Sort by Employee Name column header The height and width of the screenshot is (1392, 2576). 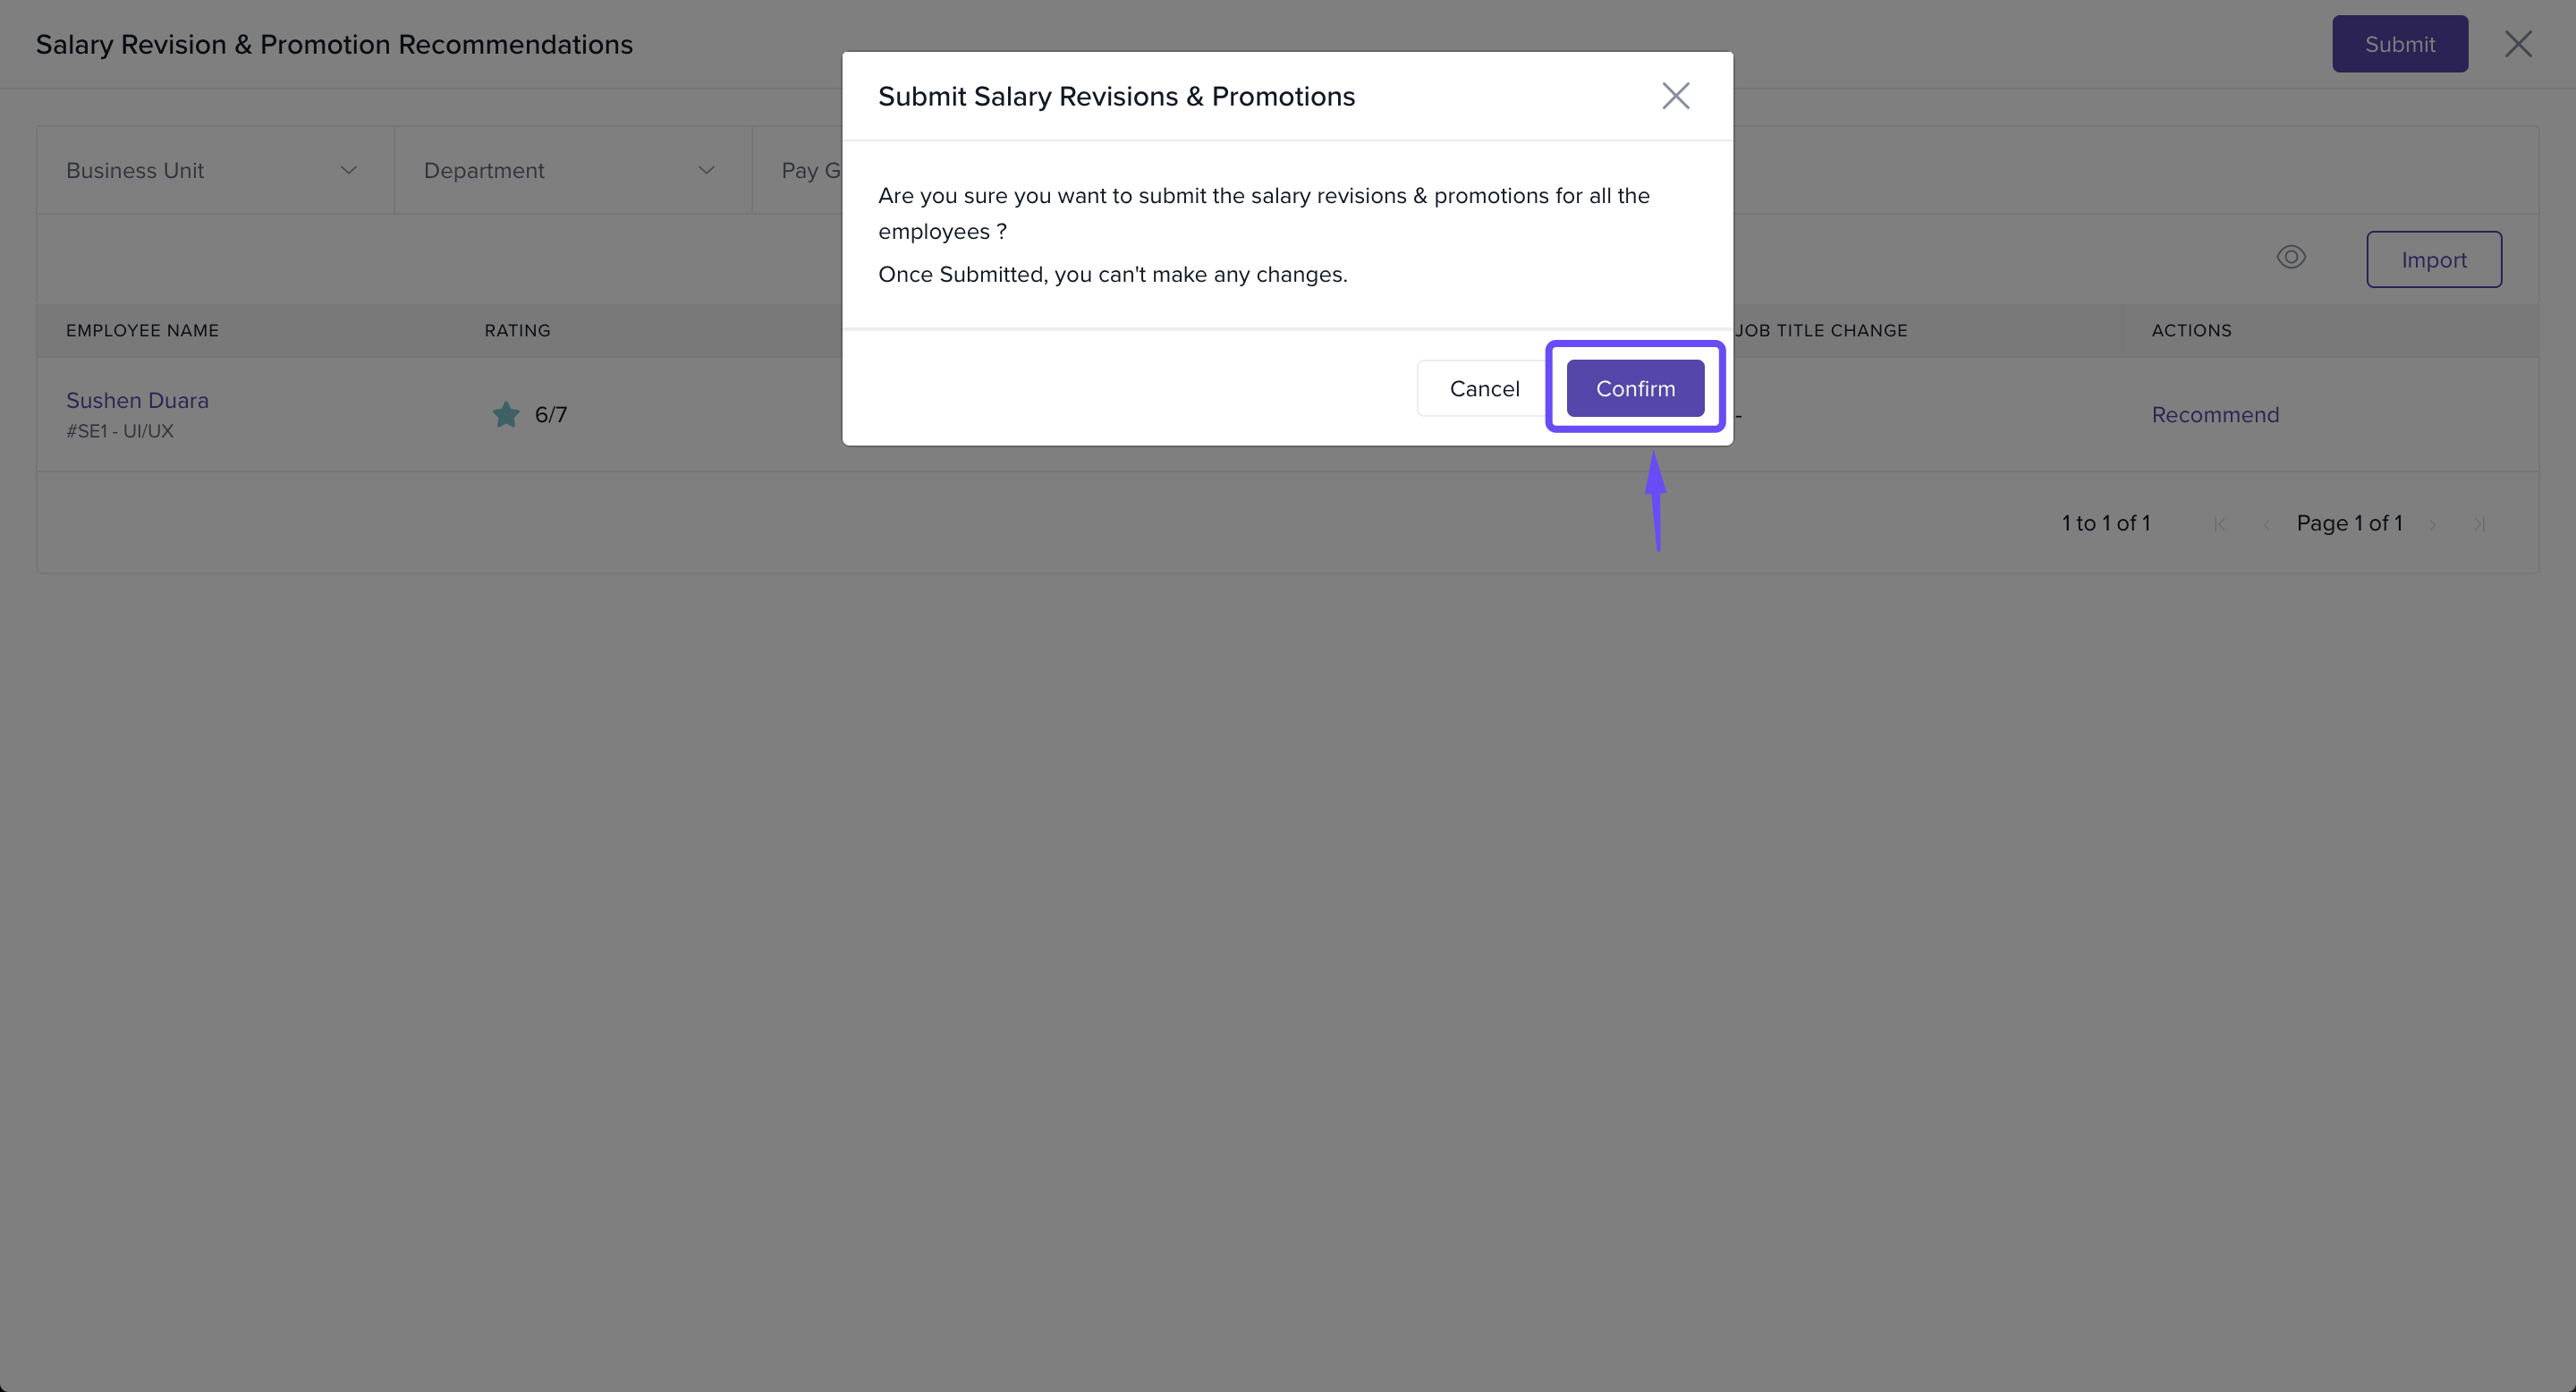click(142, 330)
